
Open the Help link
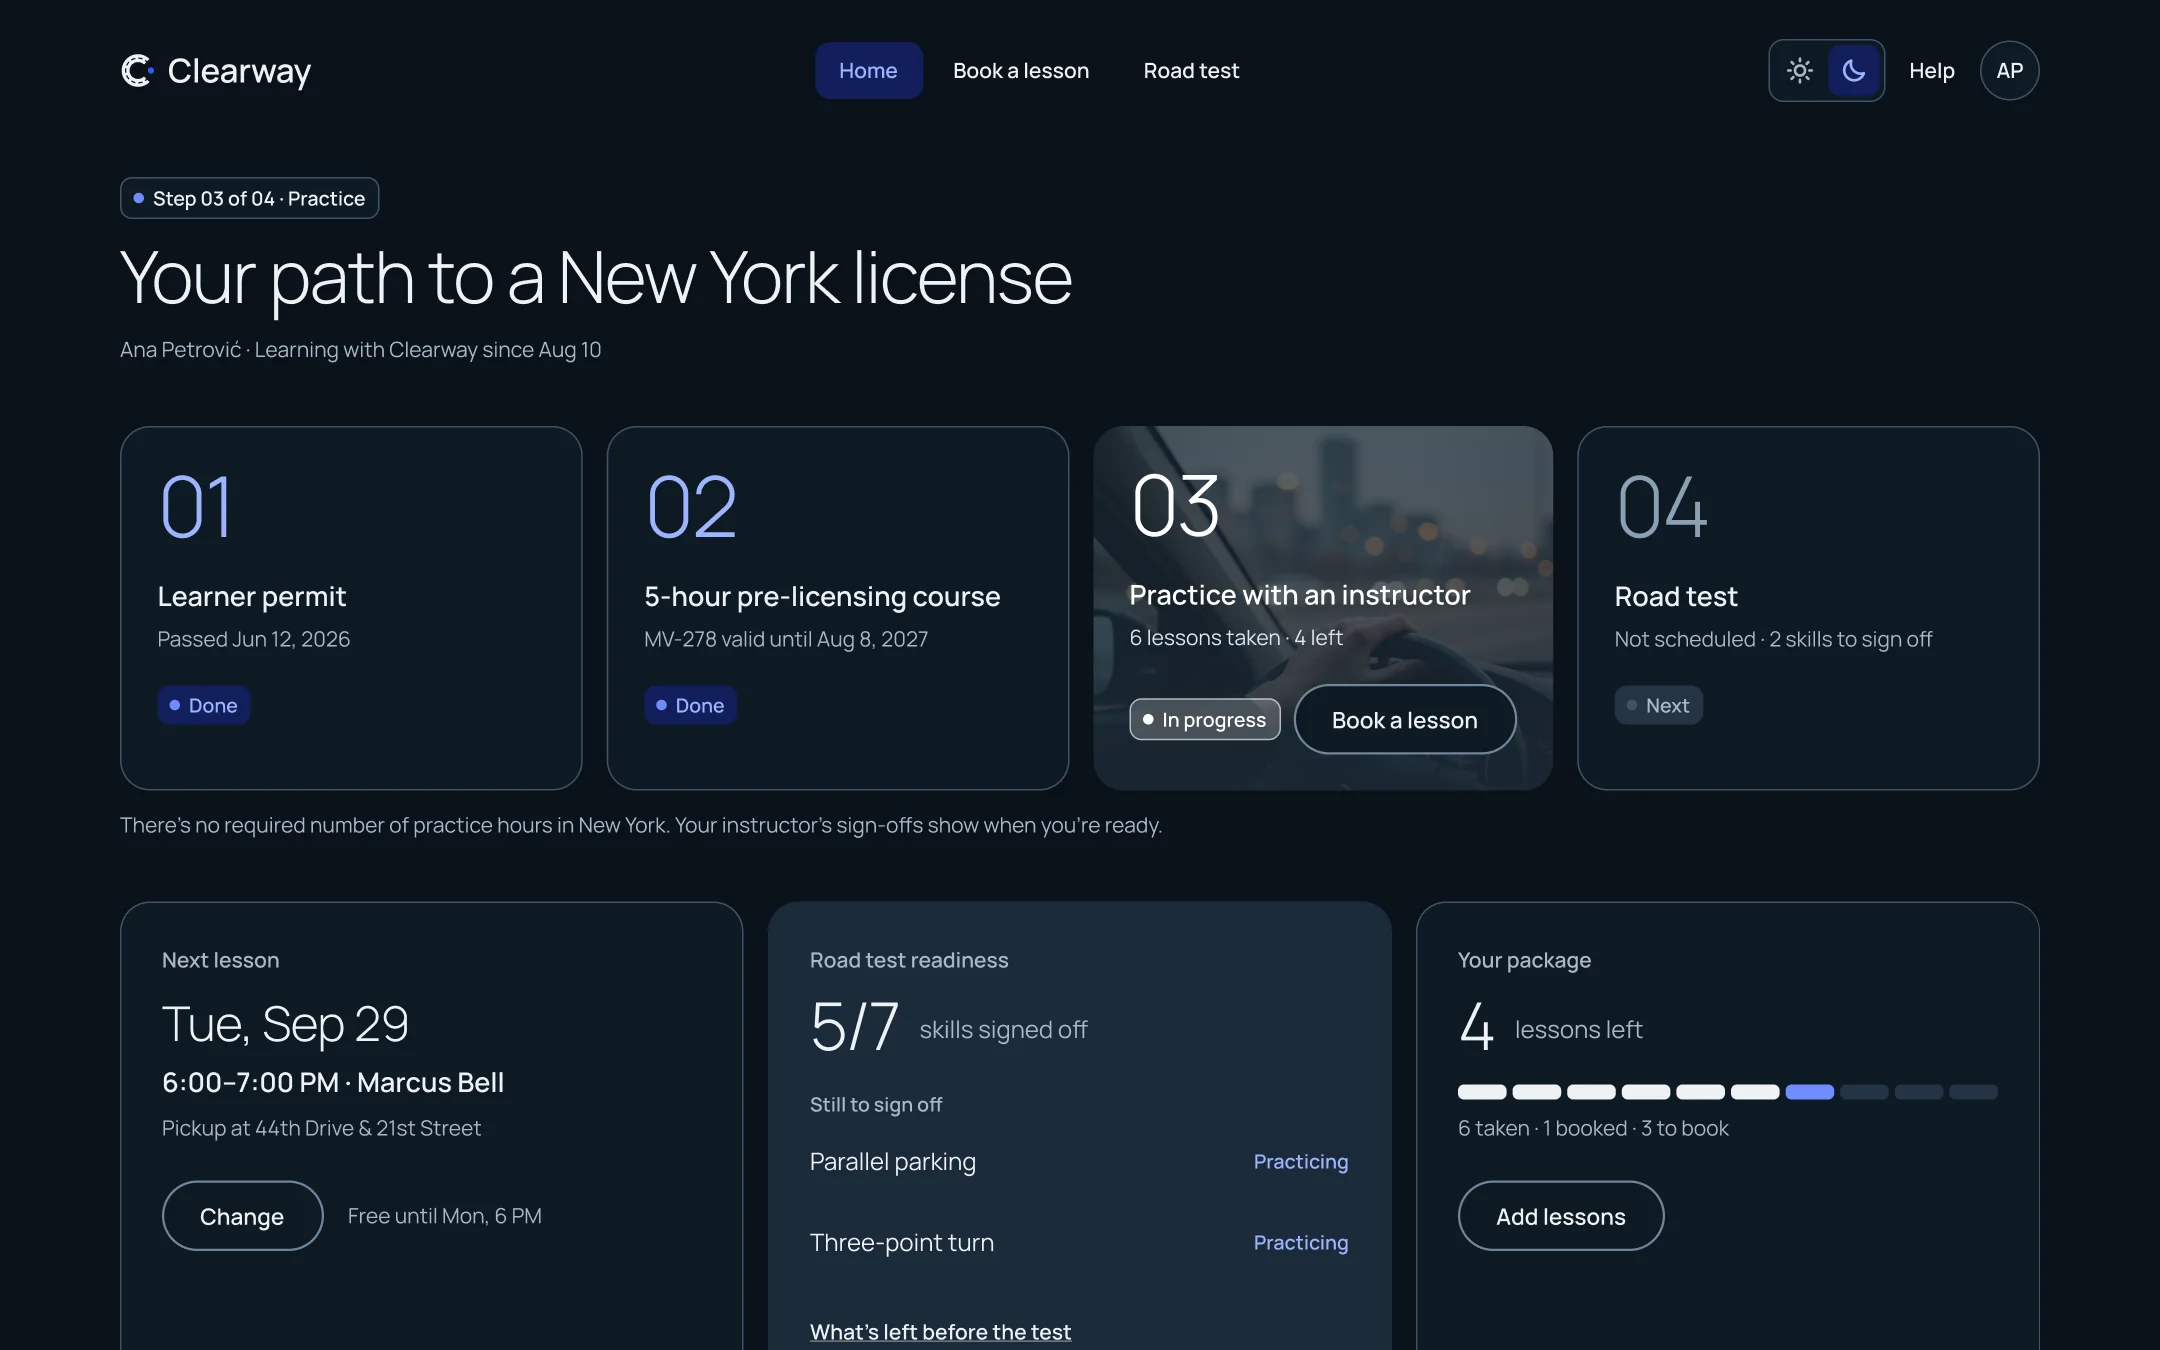coord(1931,70)
